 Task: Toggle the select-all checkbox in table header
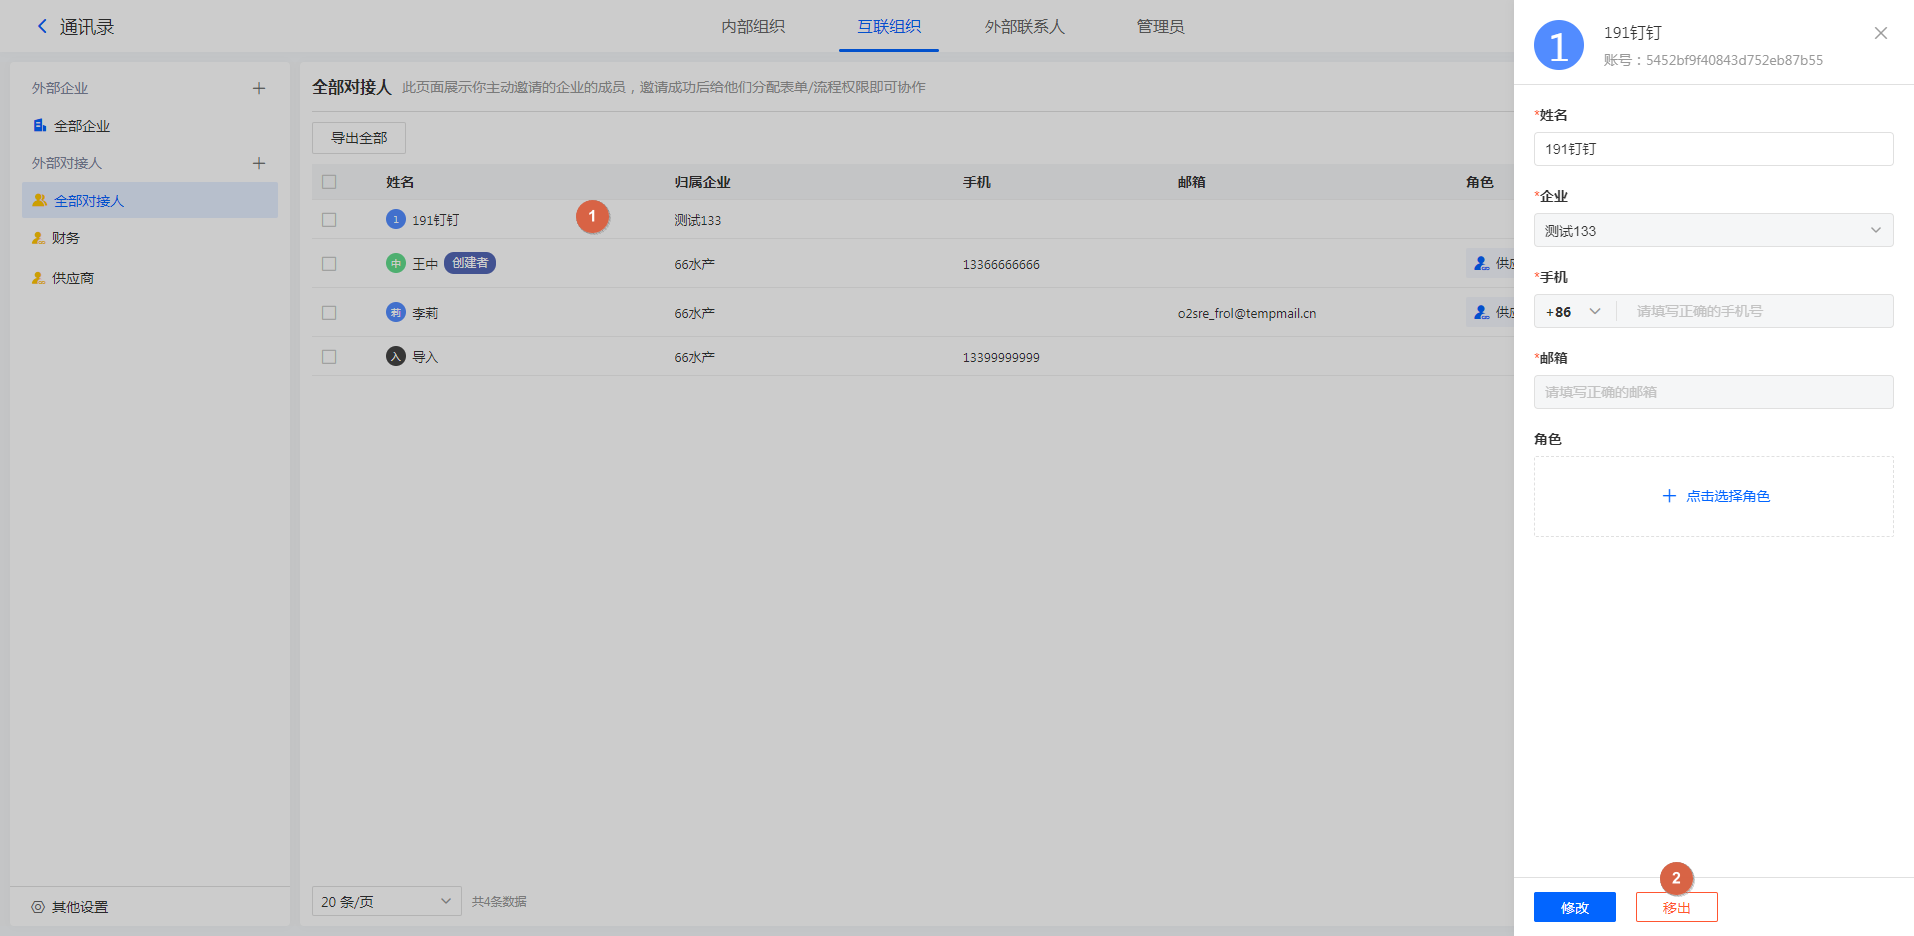coord(329,182)
